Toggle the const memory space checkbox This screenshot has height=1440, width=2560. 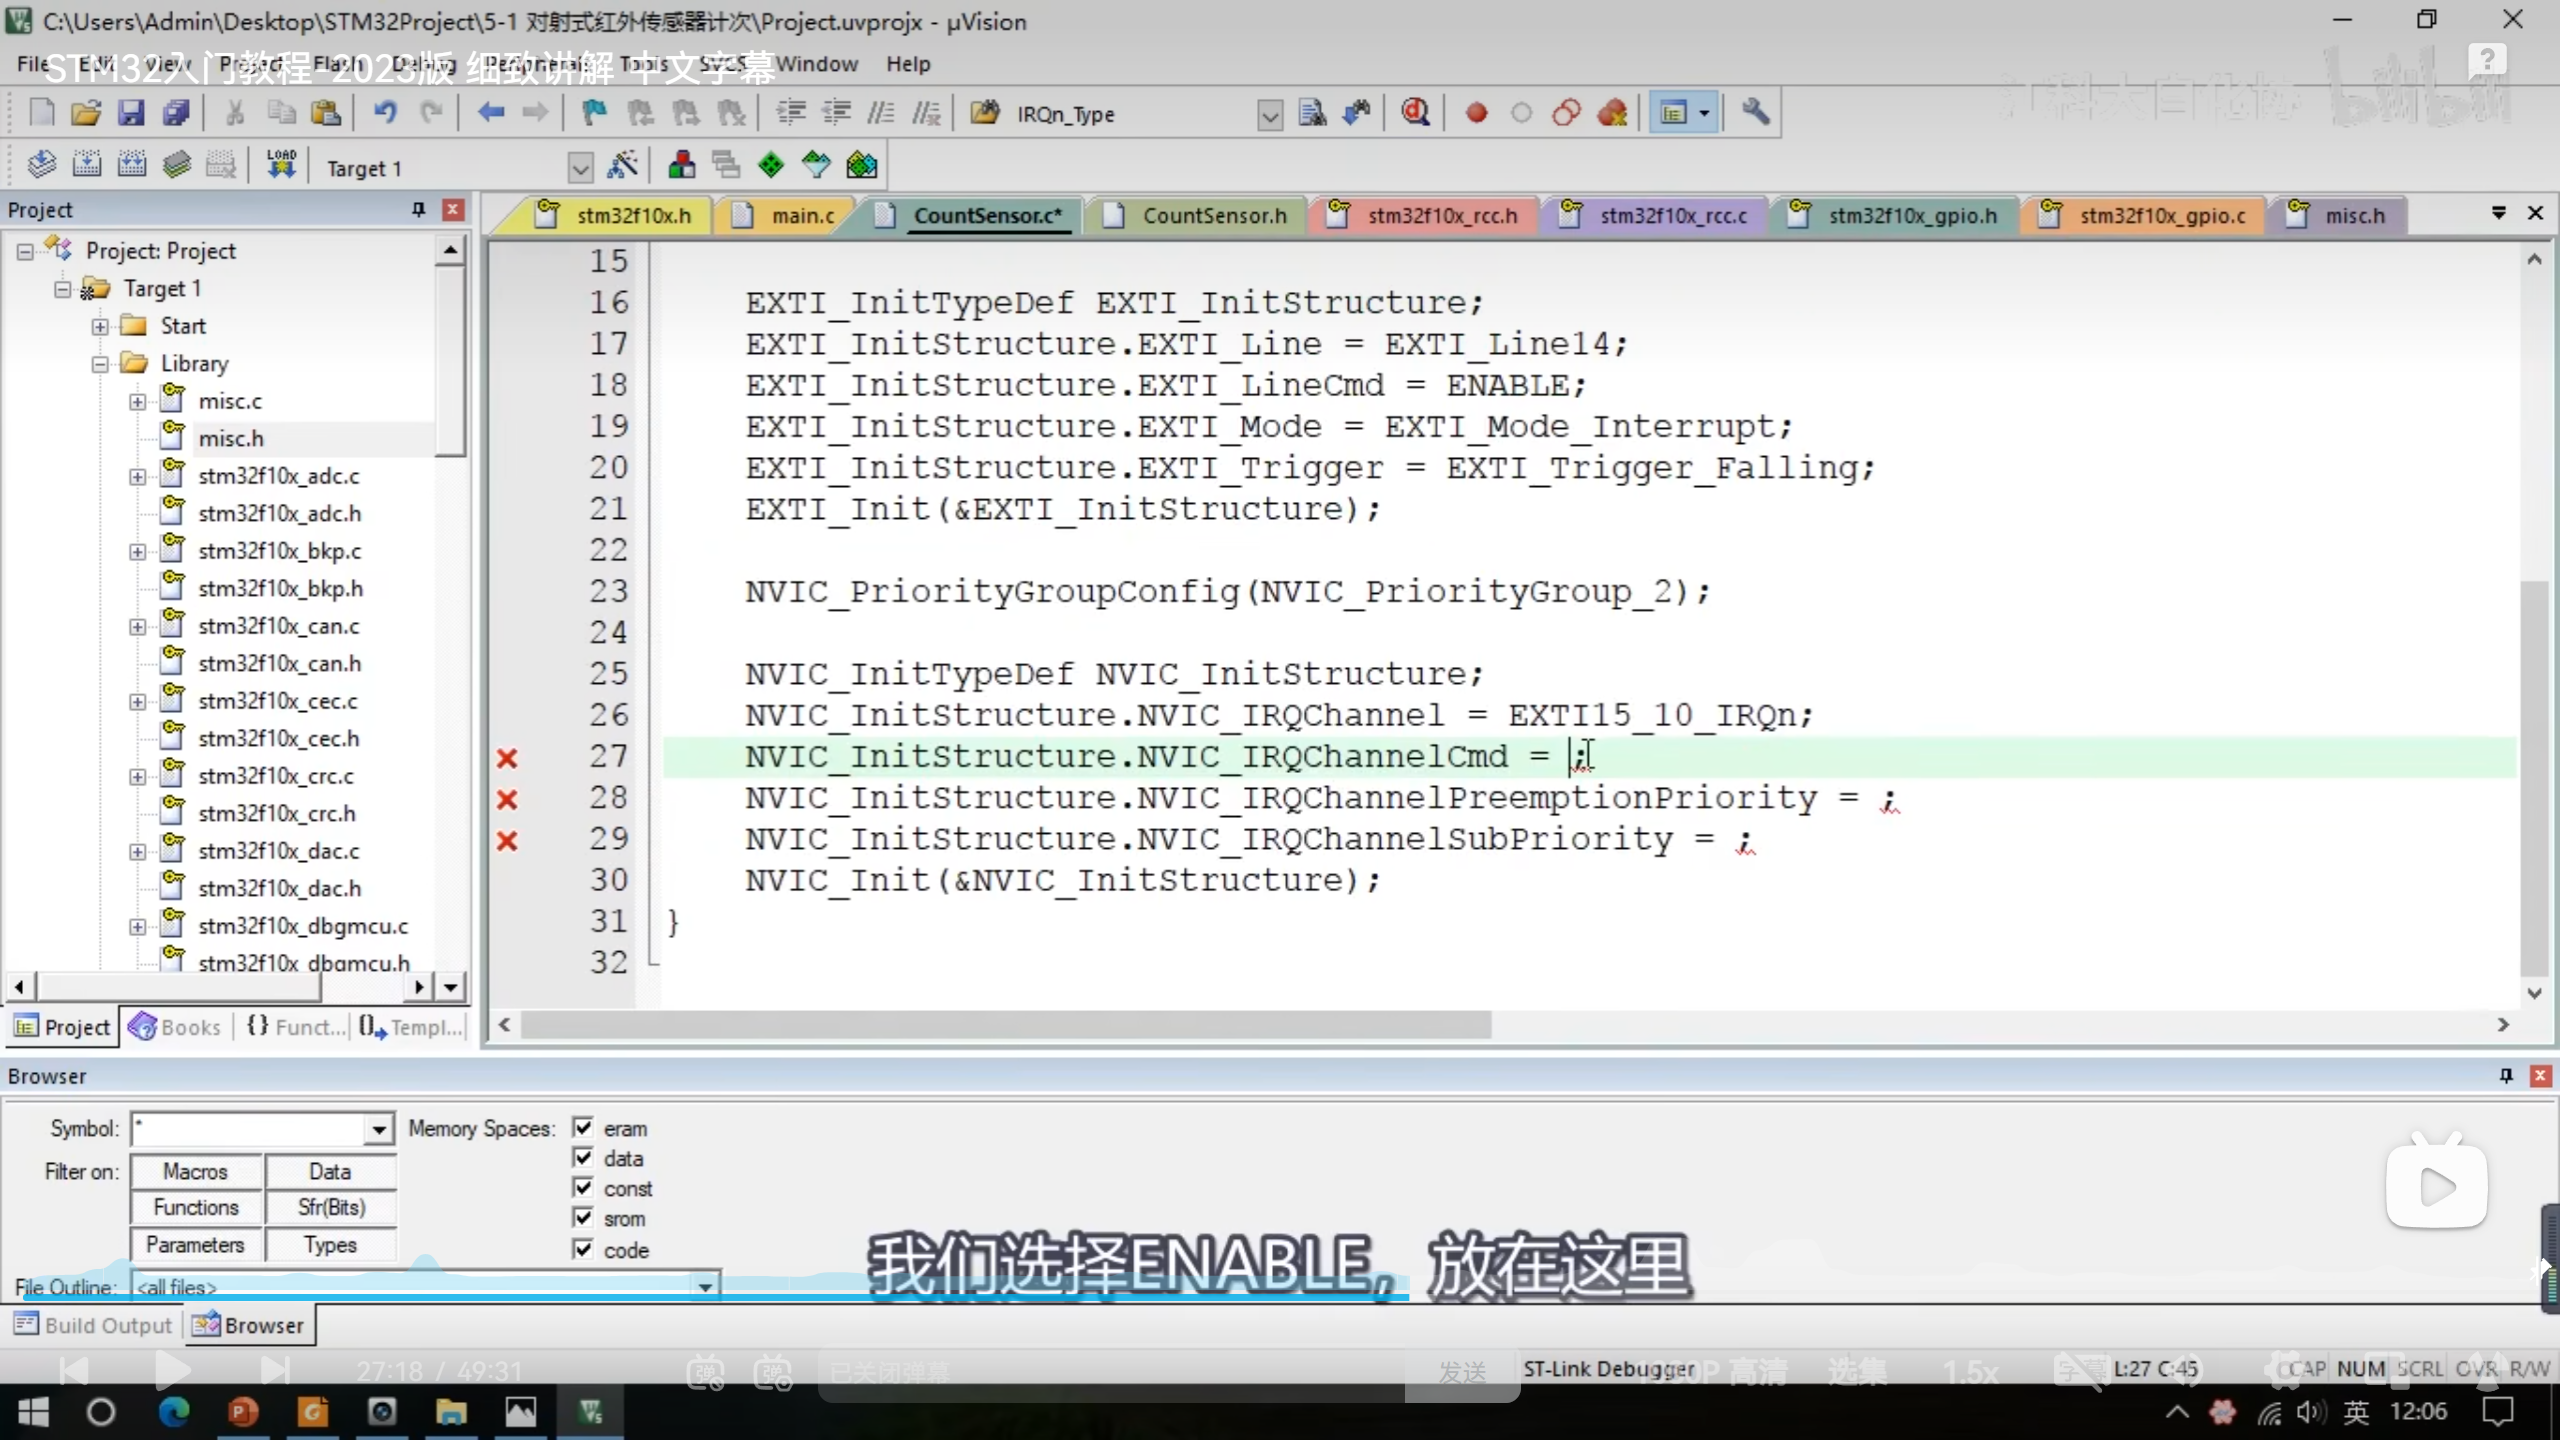[x=583, y=1188]
